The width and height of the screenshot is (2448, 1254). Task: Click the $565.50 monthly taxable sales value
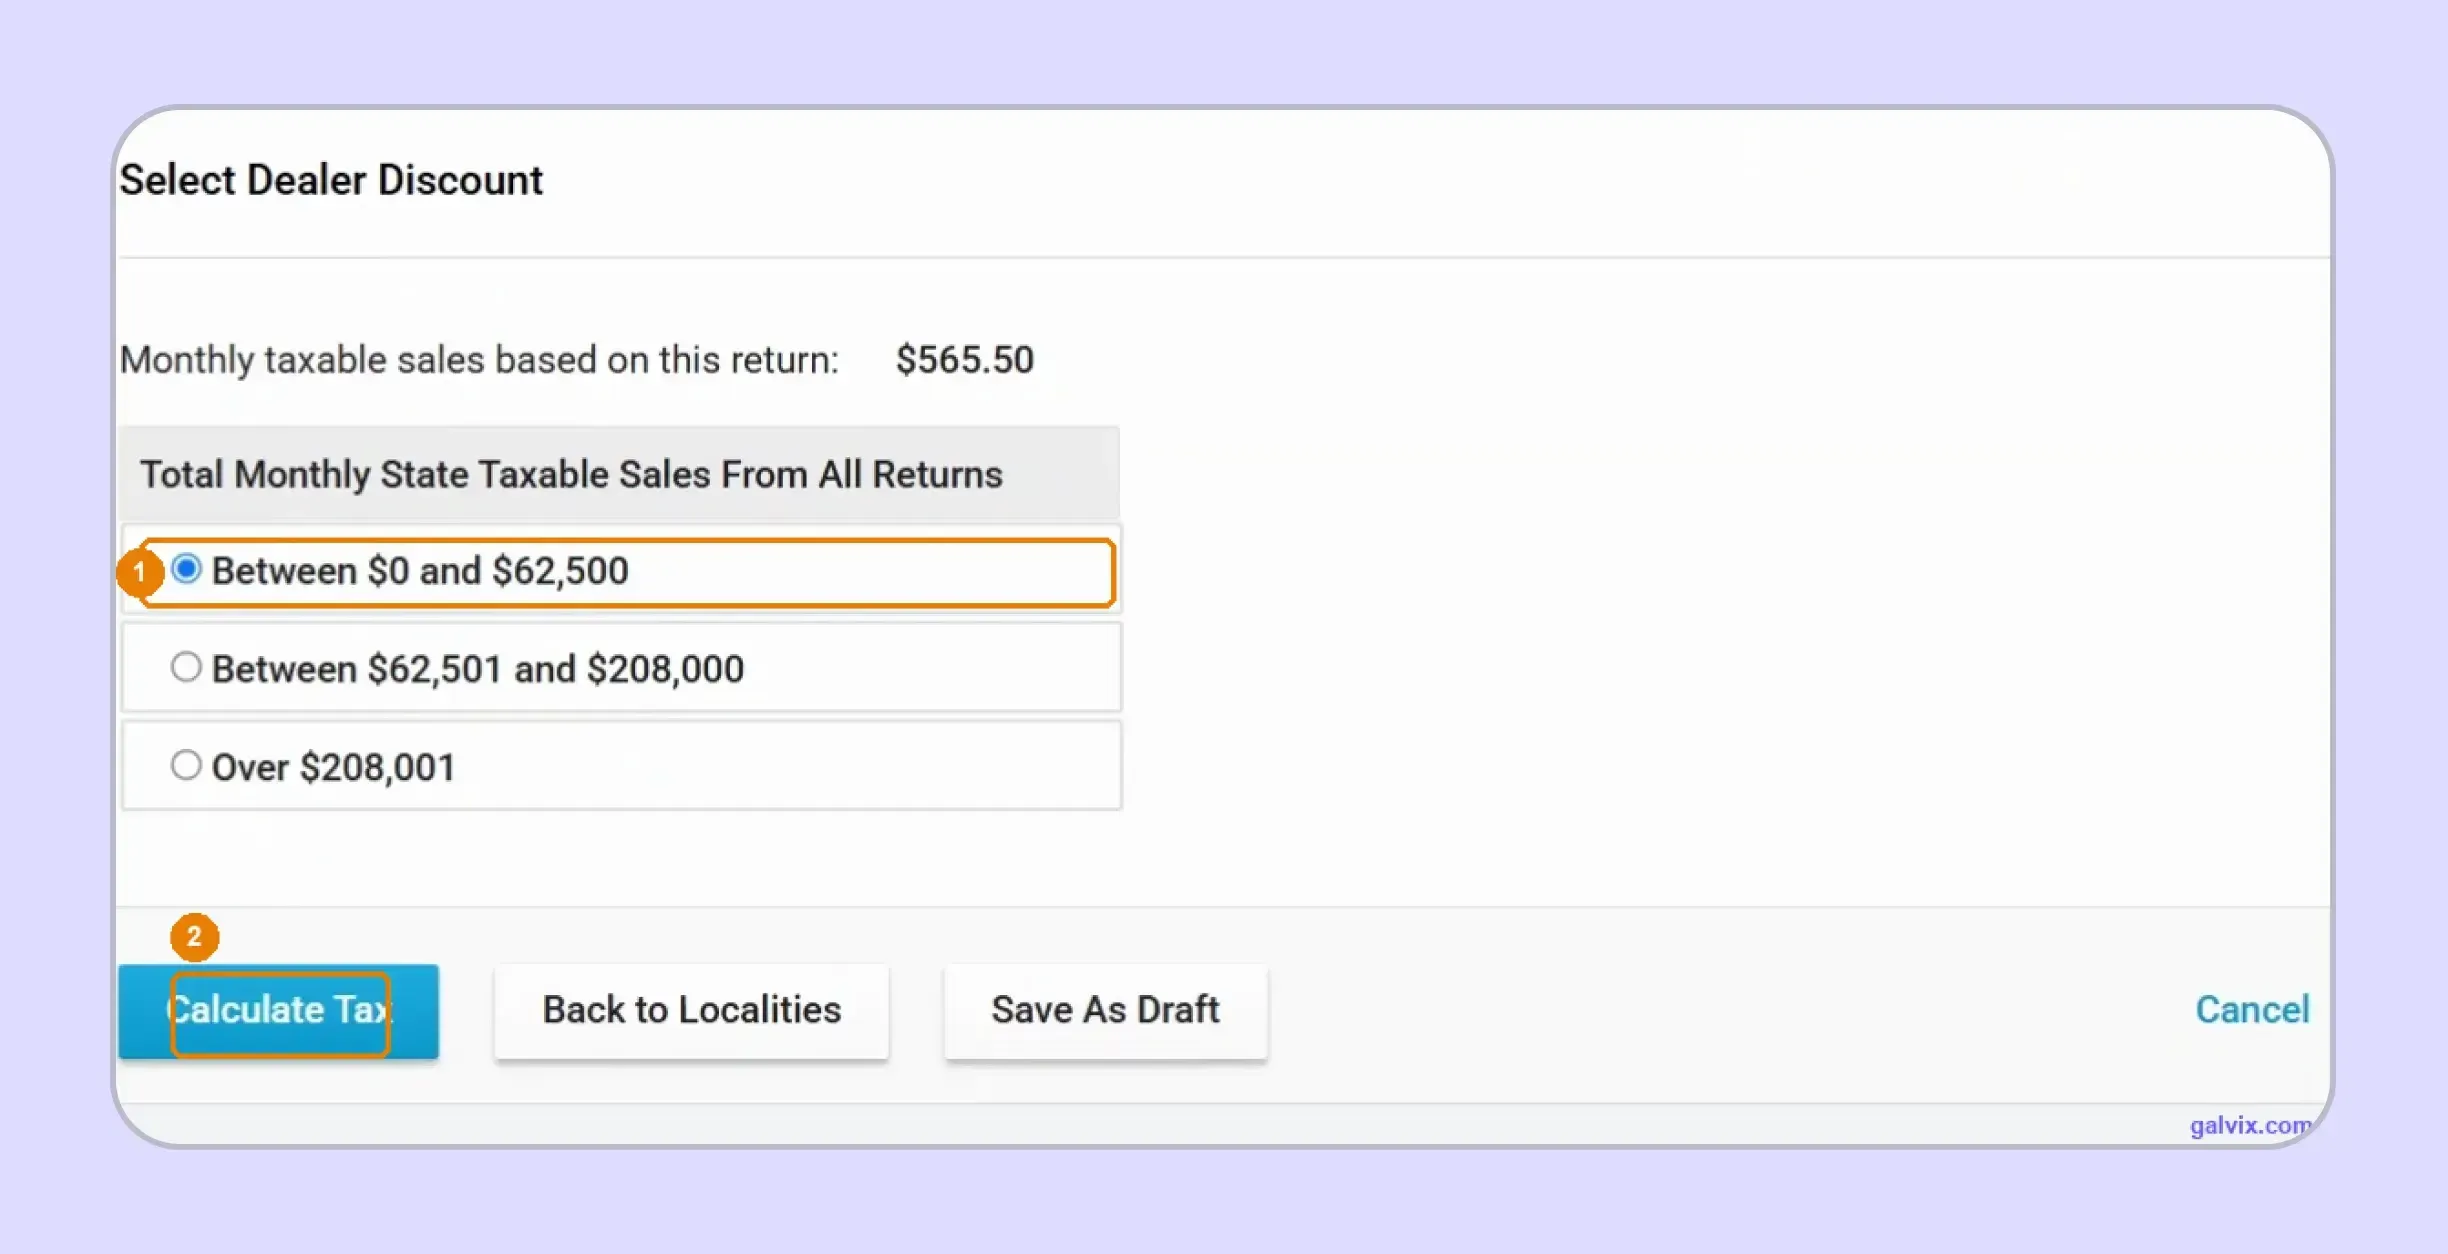coord(964,360)
